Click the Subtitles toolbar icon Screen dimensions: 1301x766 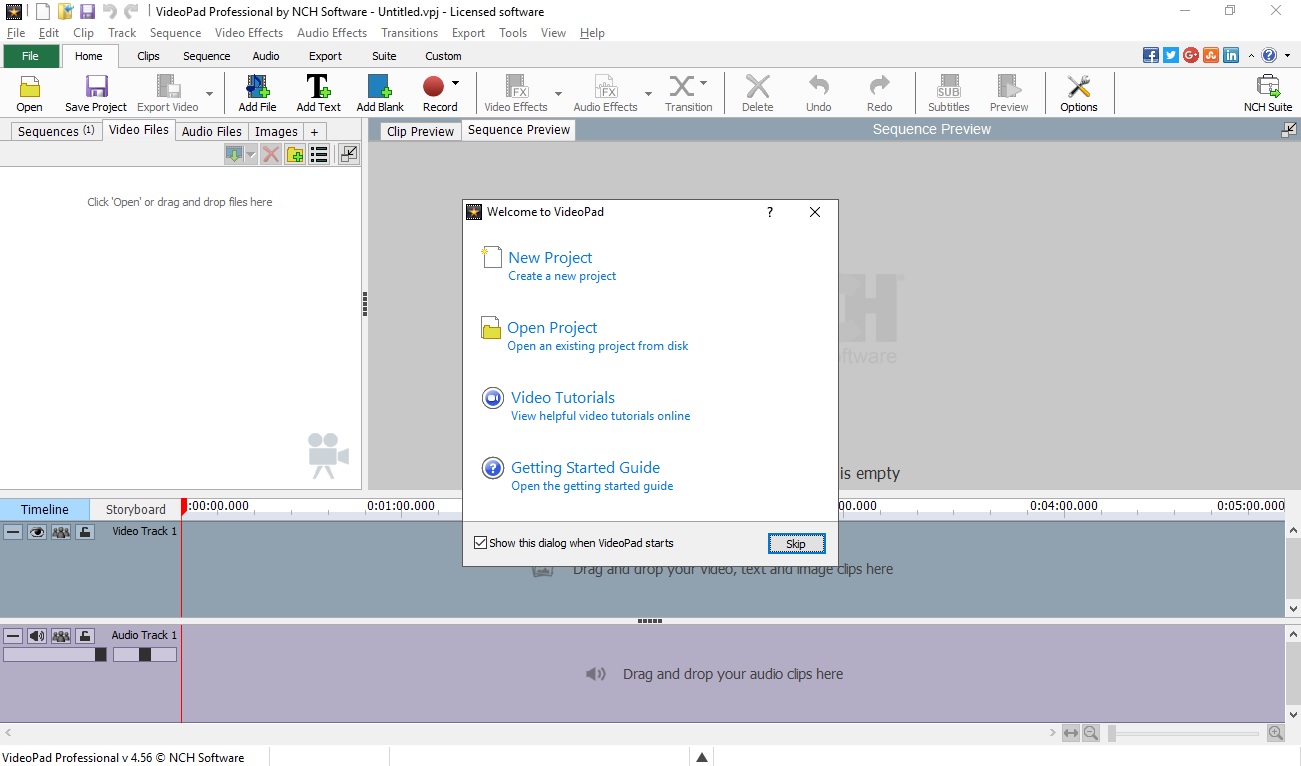[x=948, y=87]
